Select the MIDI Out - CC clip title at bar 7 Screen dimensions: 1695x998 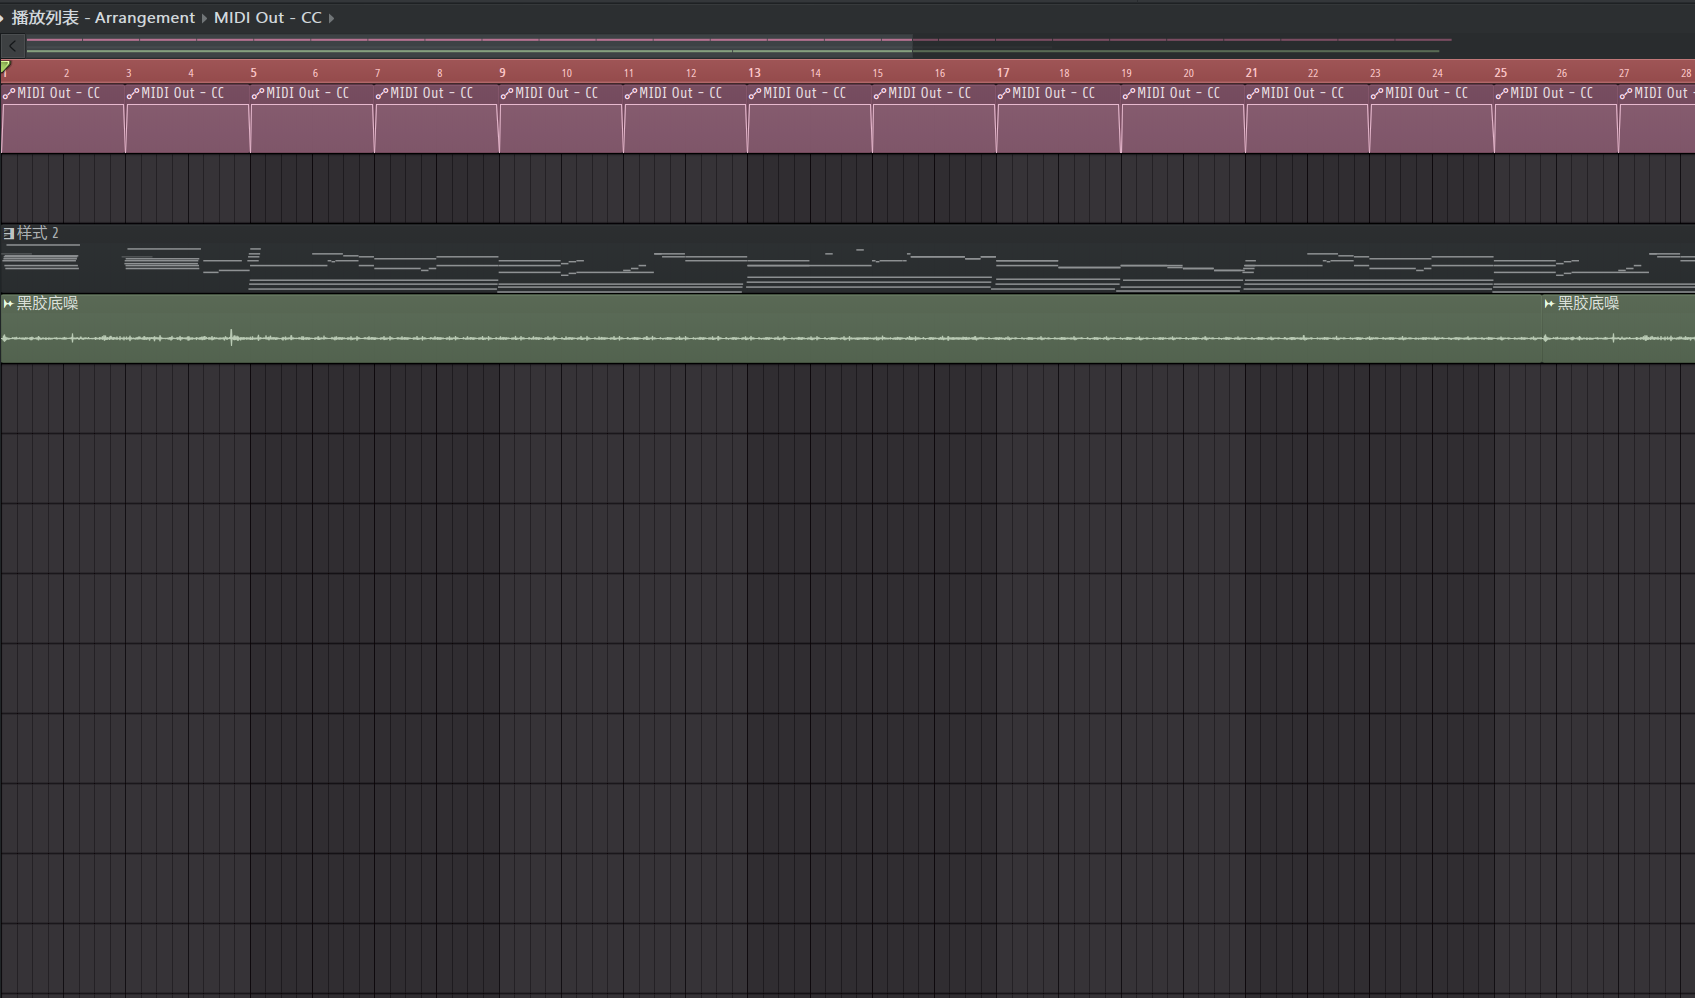pos(432,93)
